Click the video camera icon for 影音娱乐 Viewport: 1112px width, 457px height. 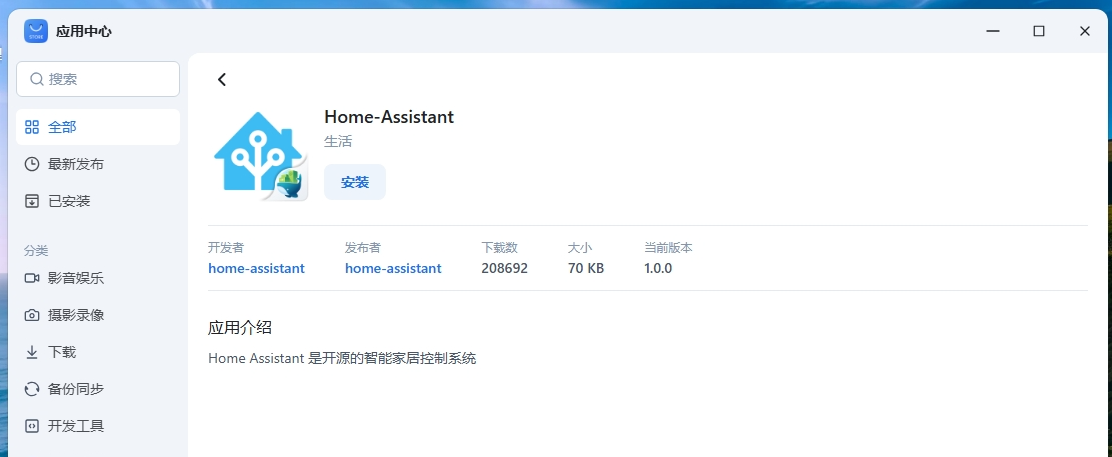tap(32, 278)
